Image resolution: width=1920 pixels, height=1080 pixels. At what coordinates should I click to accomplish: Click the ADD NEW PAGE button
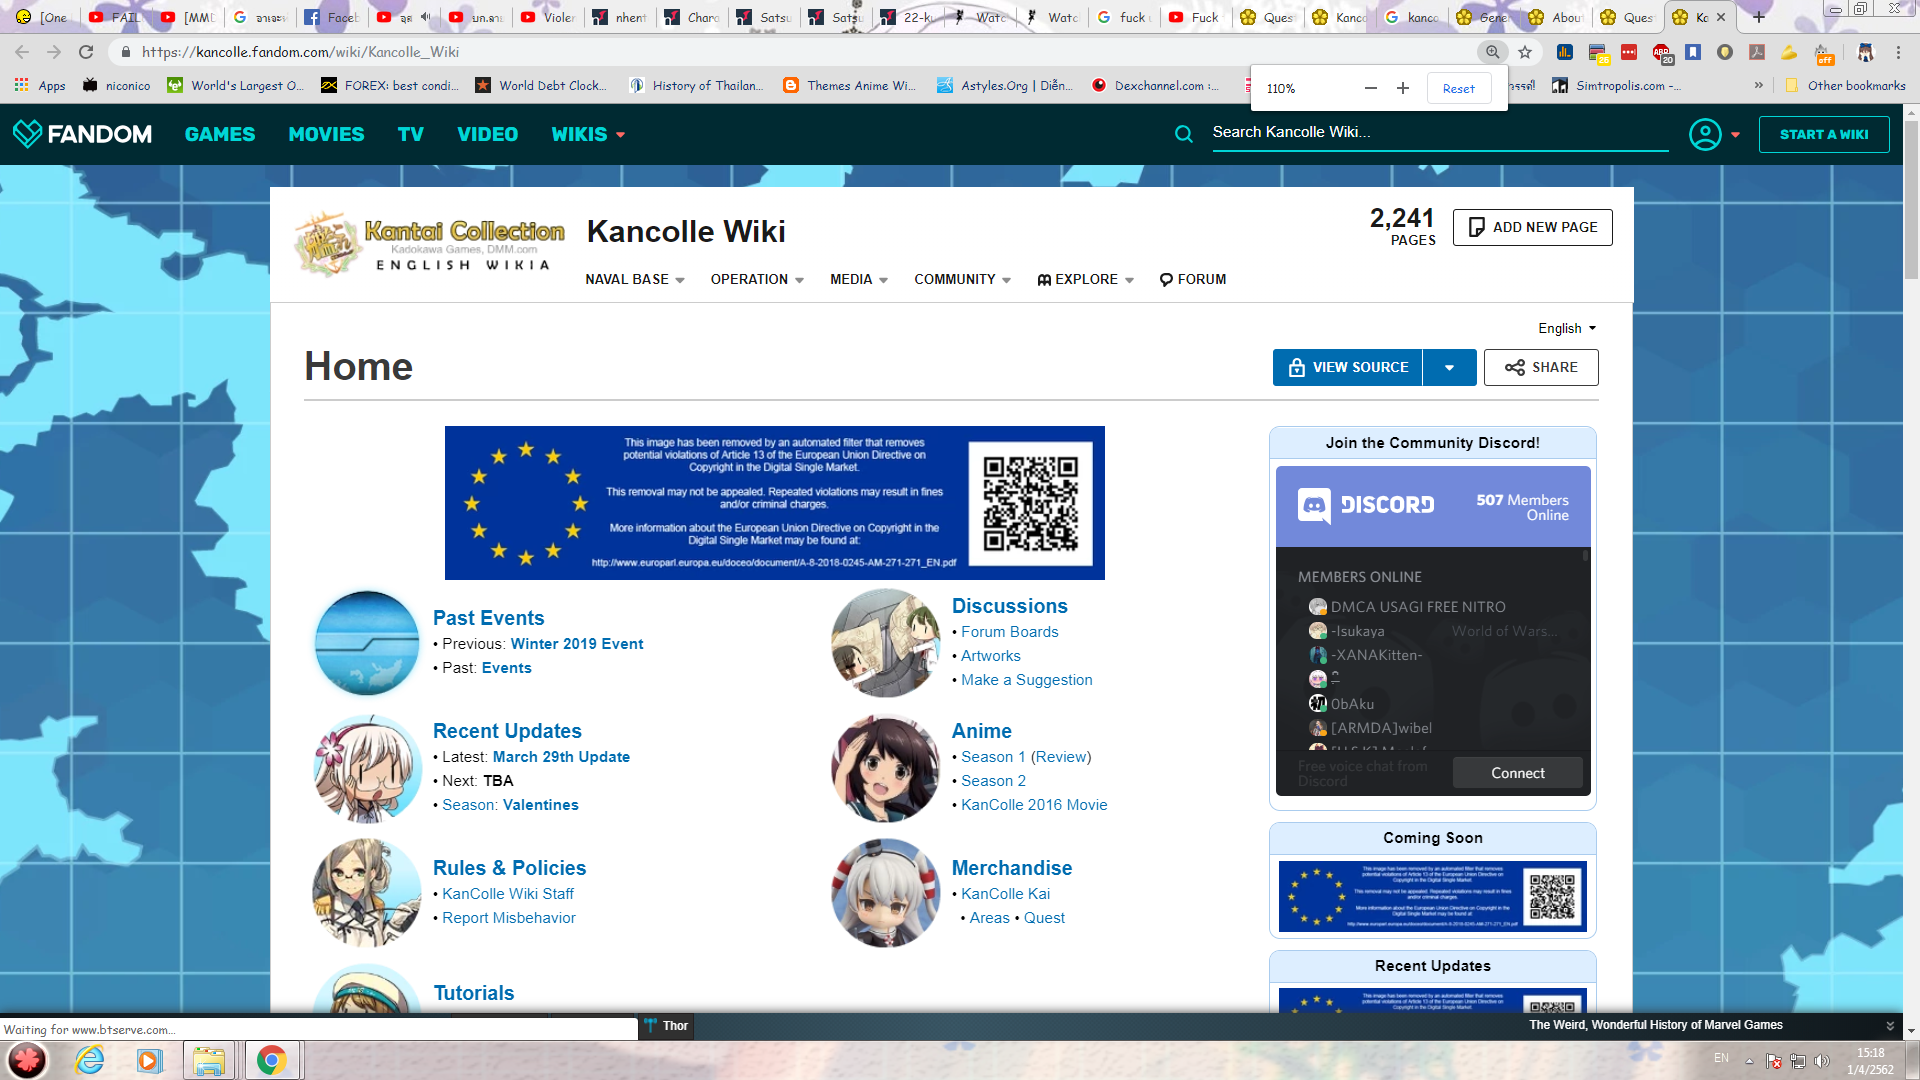coord(1532,227)
